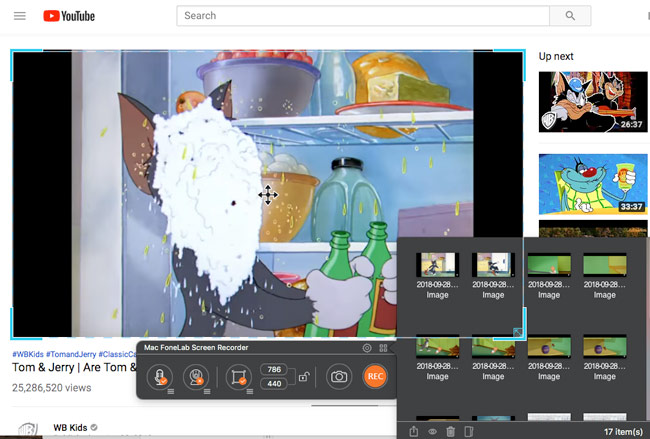Image resolution: width=650 pixels, height=439 pixels.
Task: Click the Up next heading
Action: (x=556, y=56)
